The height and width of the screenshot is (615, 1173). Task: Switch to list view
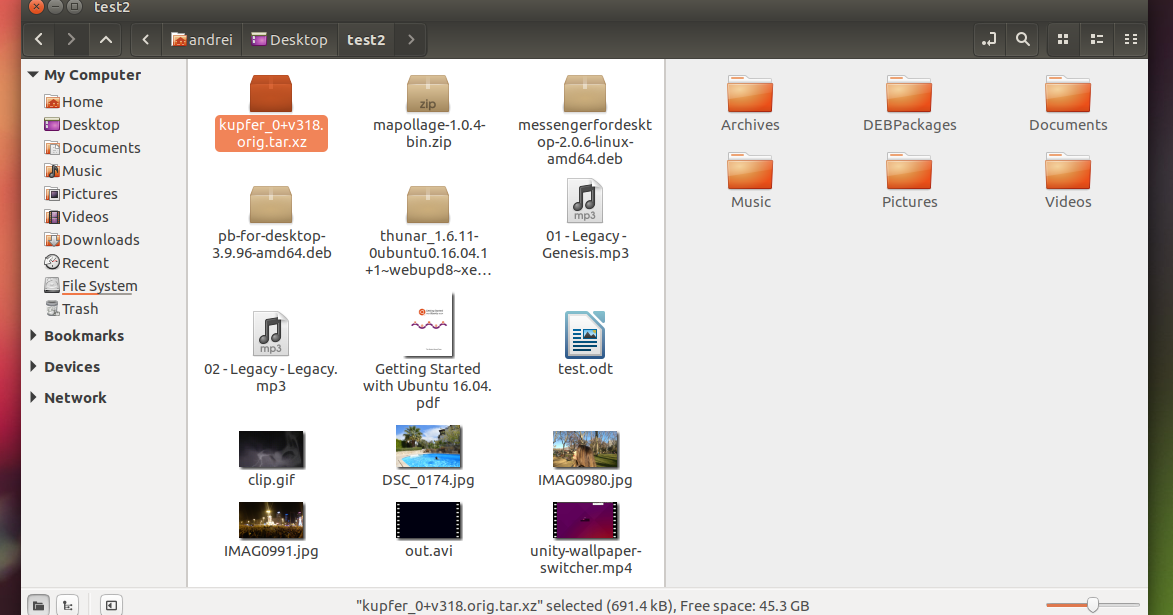click(x=1096, y=39)
